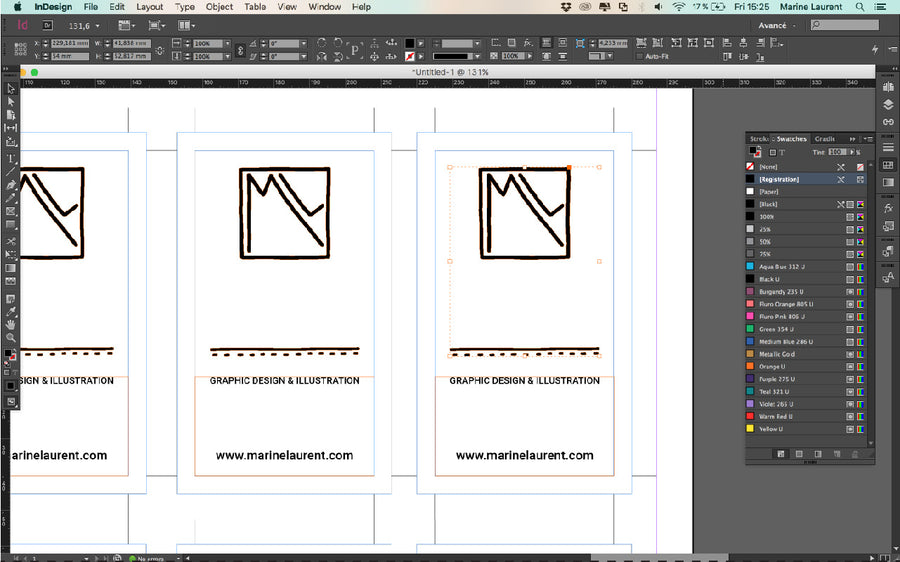
Task: Open the view options dropdown
Action: coord(126,25)
